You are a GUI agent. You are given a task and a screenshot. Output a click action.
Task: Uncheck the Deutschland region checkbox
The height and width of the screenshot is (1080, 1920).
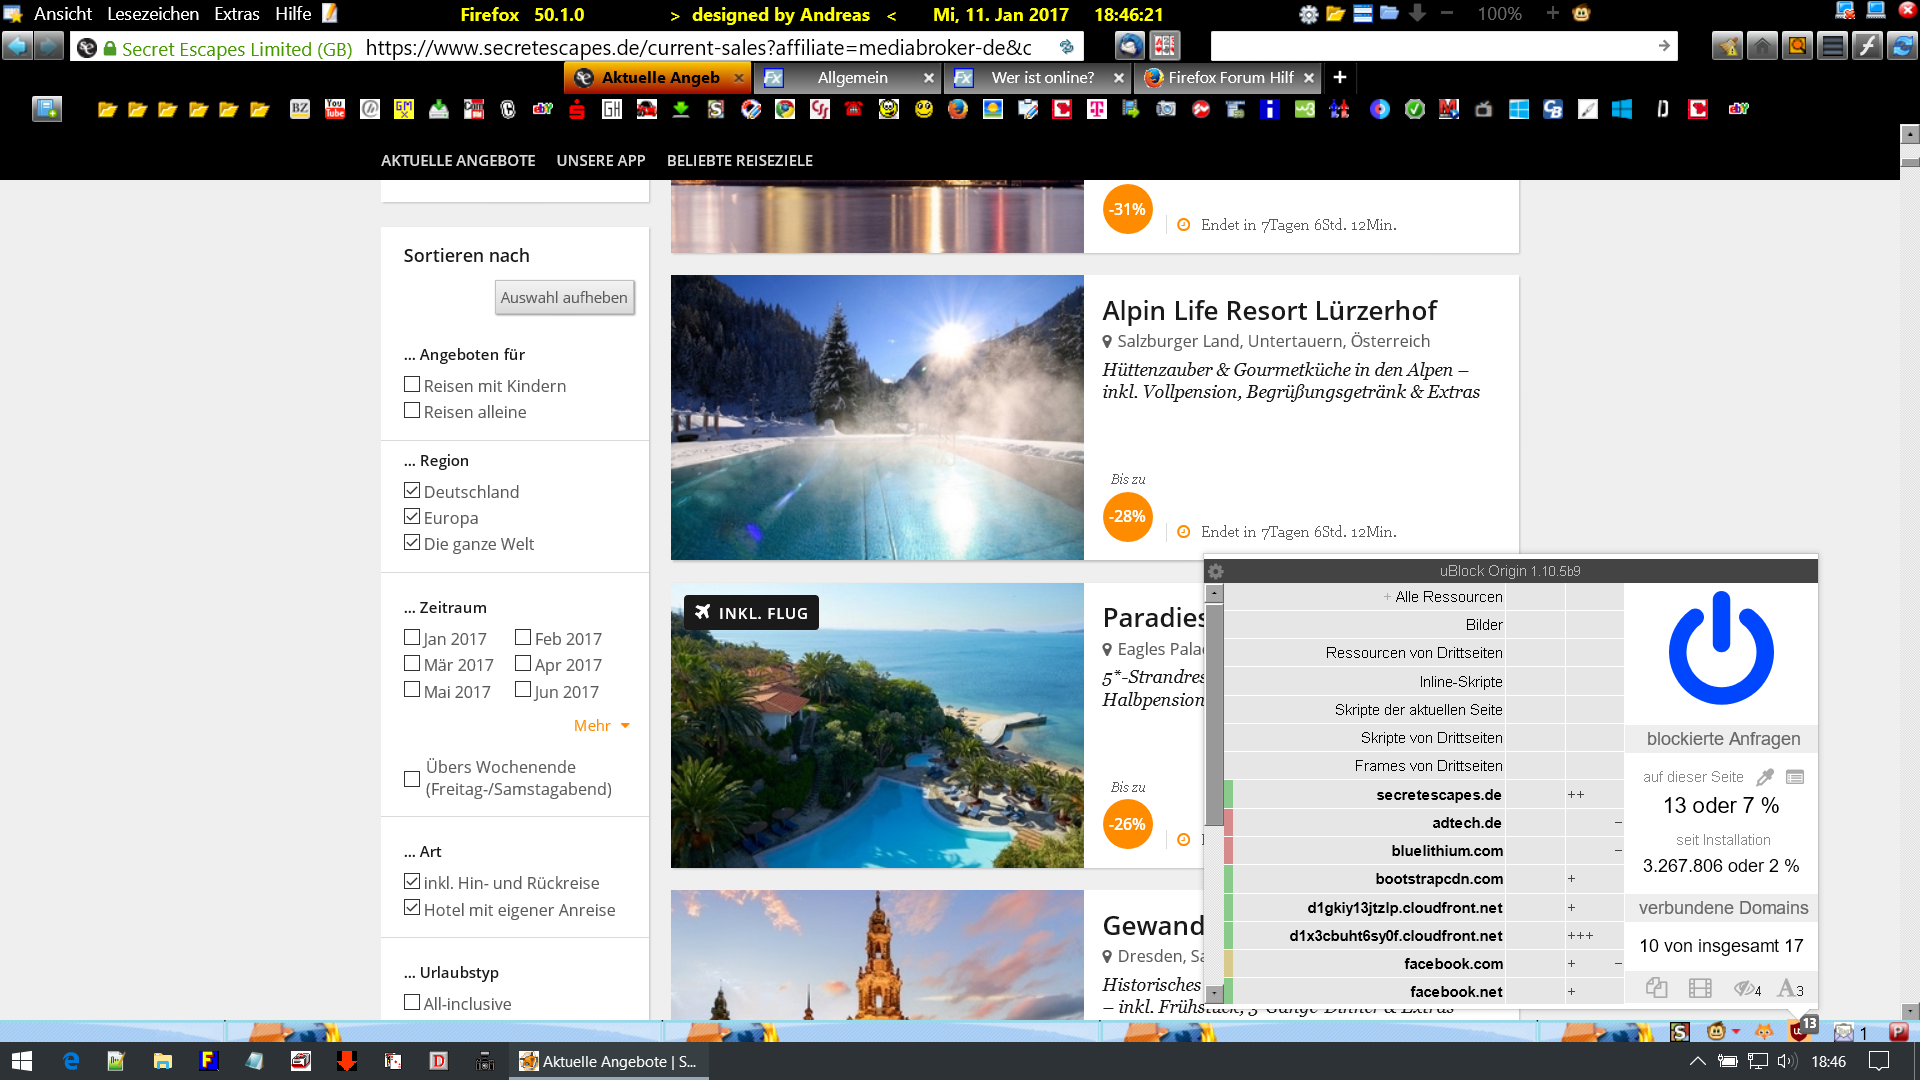tap(412, 490)
